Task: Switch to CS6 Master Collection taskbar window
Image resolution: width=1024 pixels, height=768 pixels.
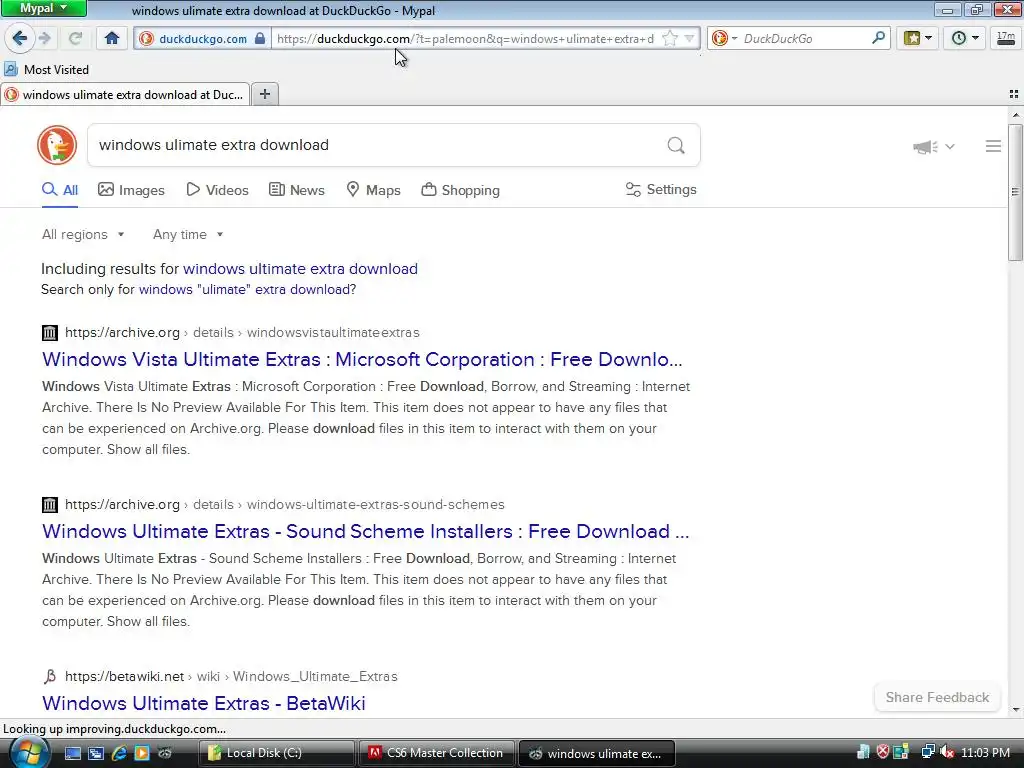Action: click(437, 753)
